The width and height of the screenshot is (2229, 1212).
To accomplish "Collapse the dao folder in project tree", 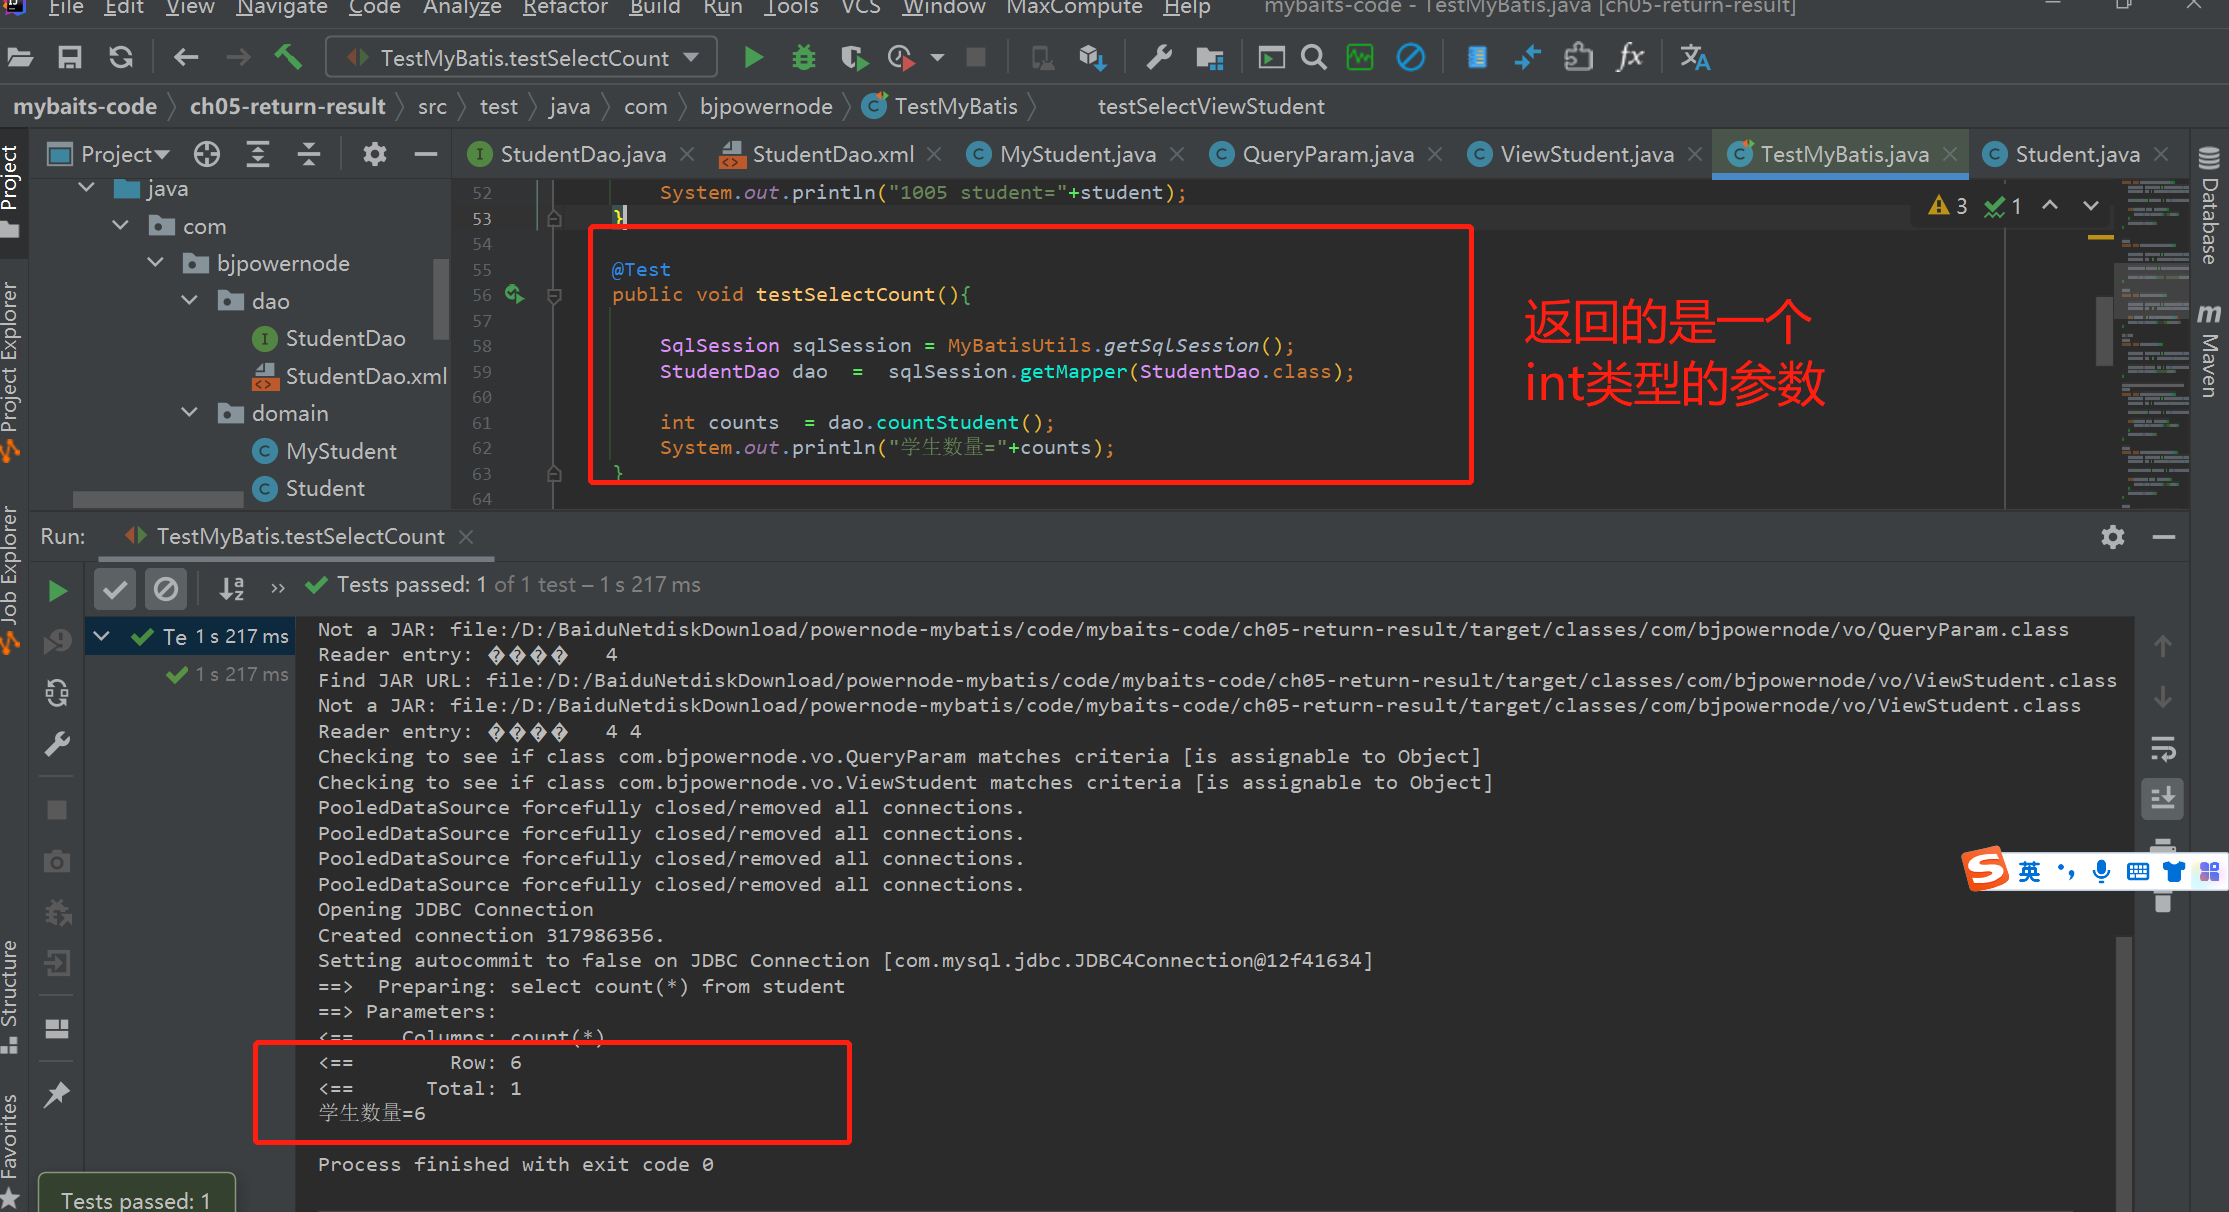I will pos(190,301).
